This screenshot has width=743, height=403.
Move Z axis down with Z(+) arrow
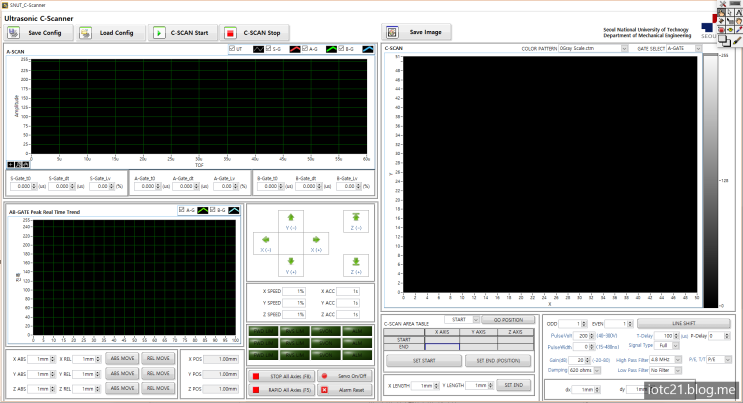tap(356, 261)
